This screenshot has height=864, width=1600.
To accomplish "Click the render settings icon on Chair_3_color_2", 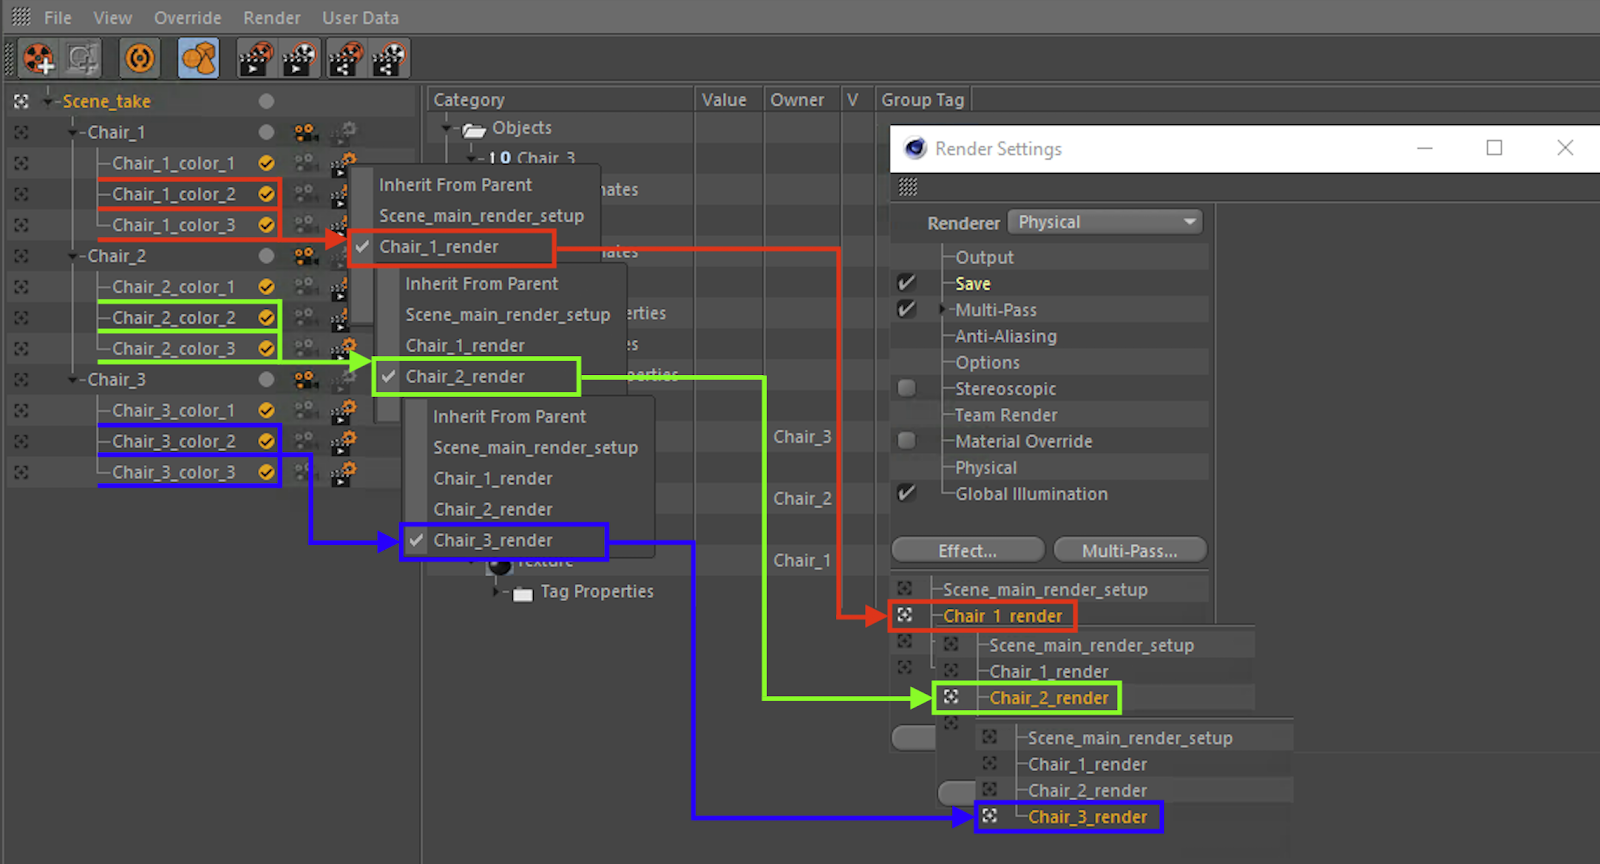I will pos(343,442).
